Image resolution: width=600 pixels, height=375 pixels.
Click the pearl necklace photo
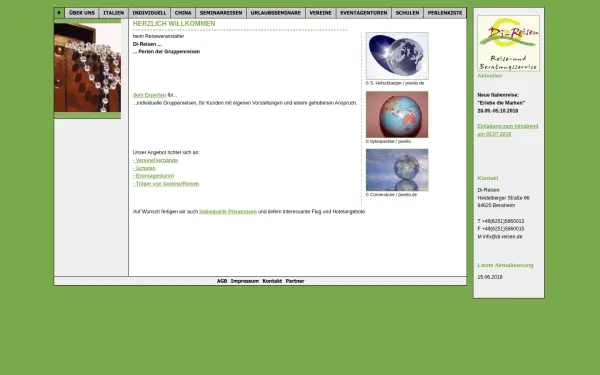87,68
